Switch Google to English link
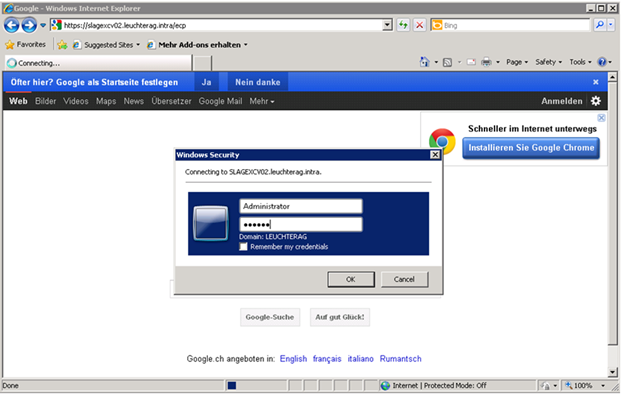Viewport: 621px width, 394px height. pyautogui.click(x=293, y=359)
